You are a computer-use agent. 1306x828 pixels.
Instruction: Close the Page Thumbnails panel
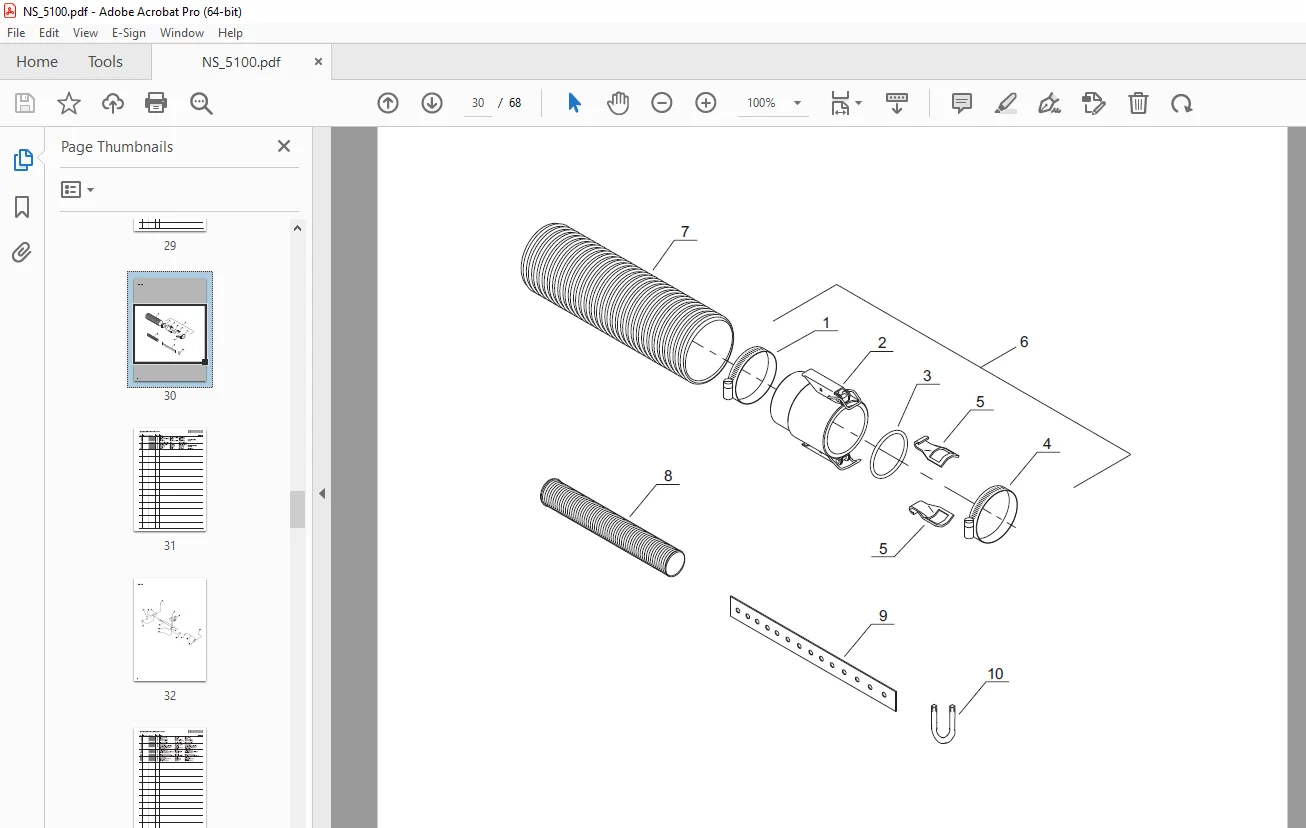[284, 146]
